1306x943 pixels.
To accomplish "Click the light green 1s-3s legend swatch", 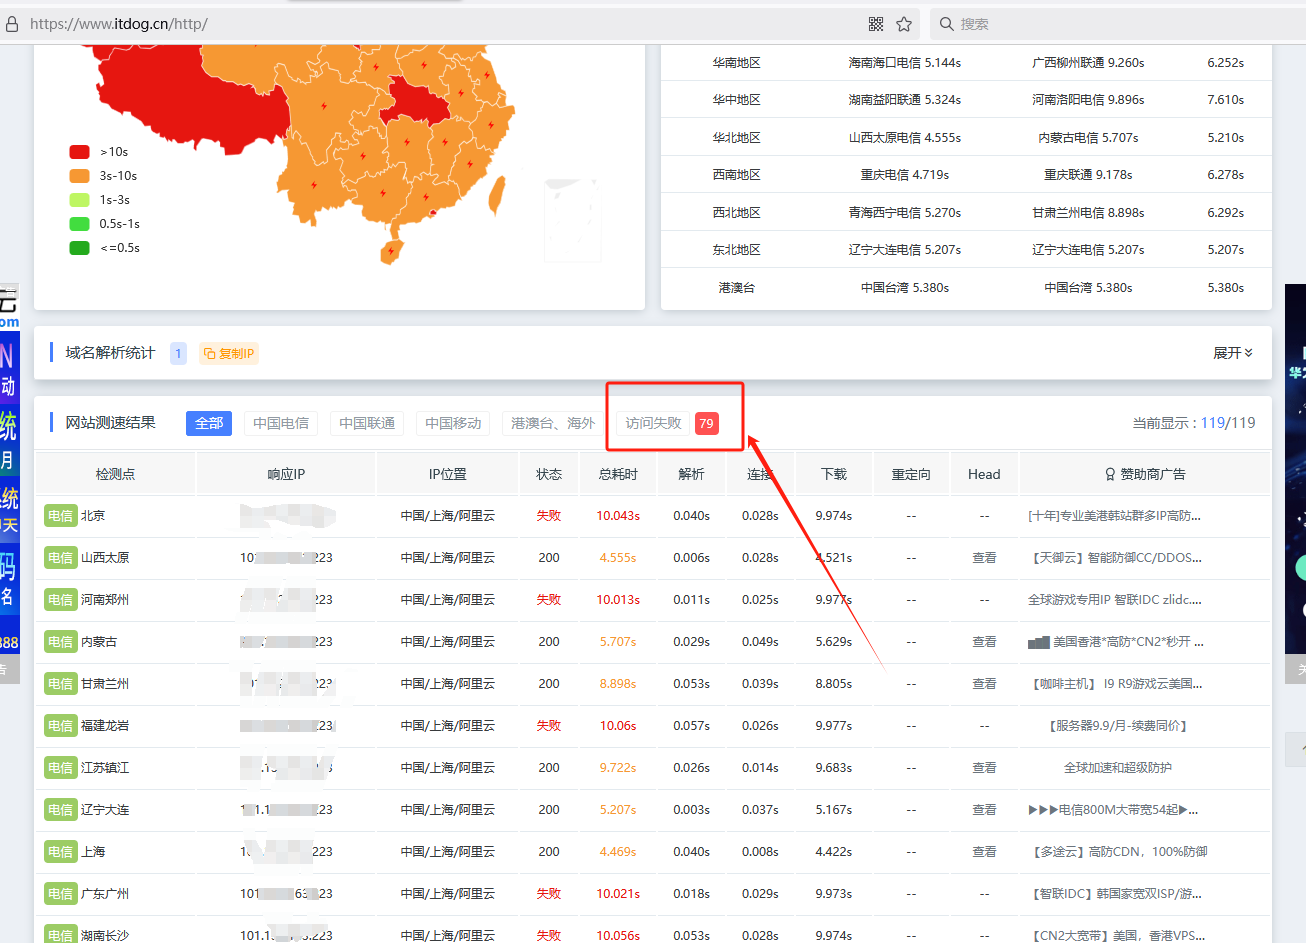I will [x=79, y=200].
